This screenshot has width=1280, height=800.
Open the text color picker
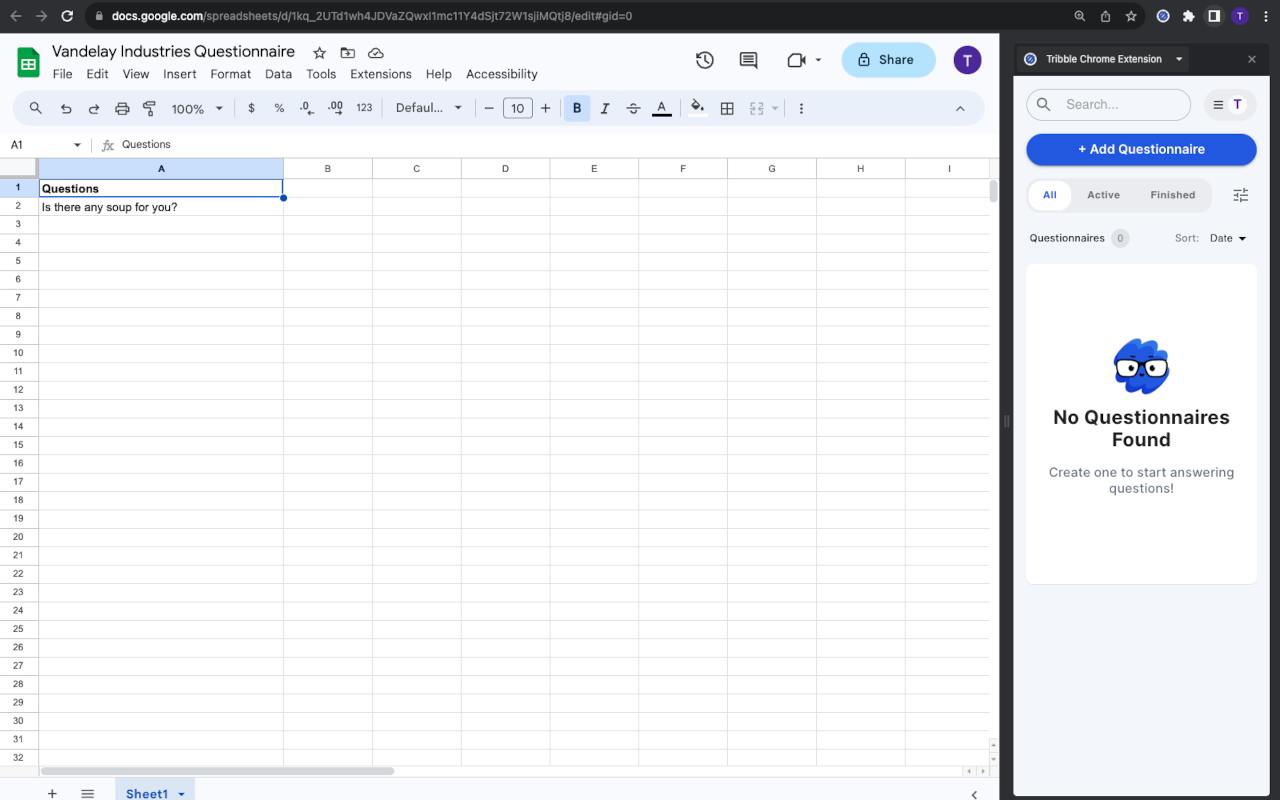pos(661,108)
